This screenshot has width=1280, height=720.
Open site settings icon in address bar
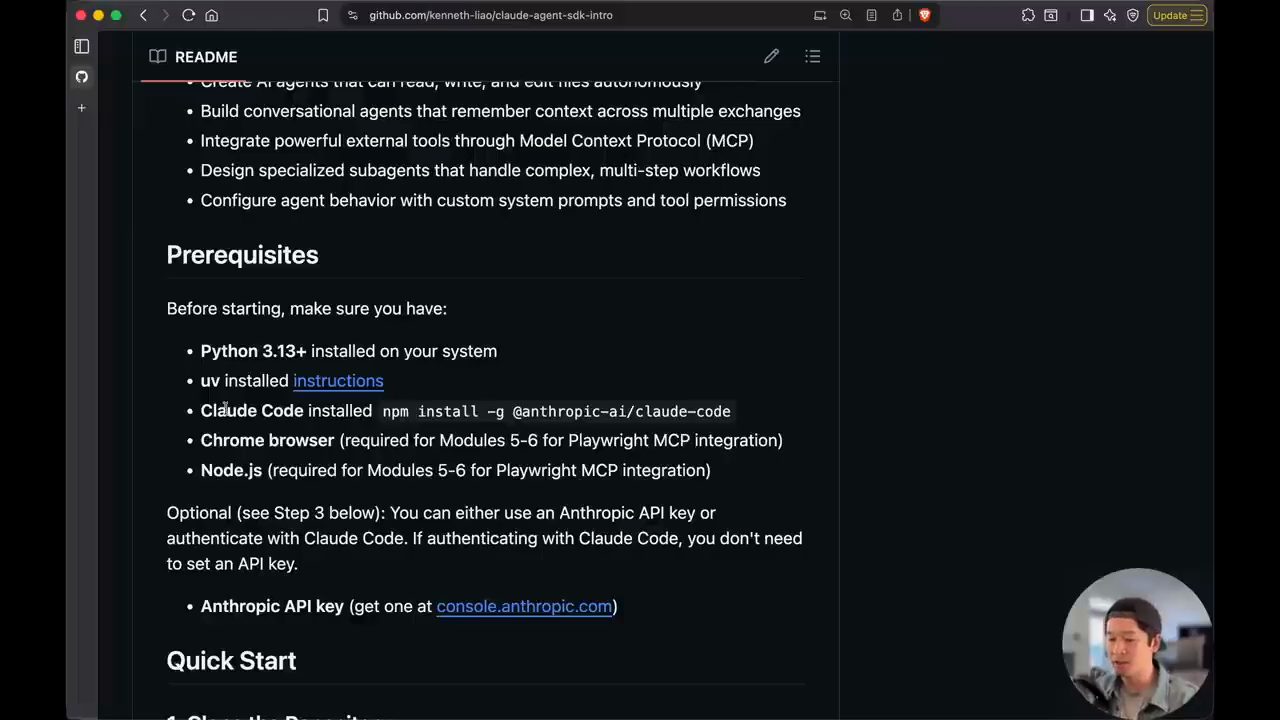pyautogui.click(x=352, y=15)
